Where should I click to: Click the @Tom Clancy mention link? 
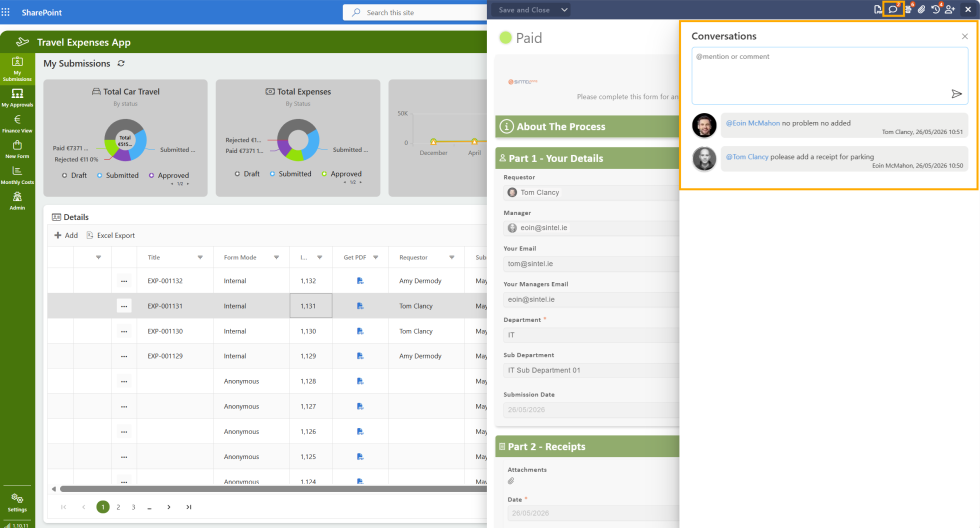click(747, 157)
